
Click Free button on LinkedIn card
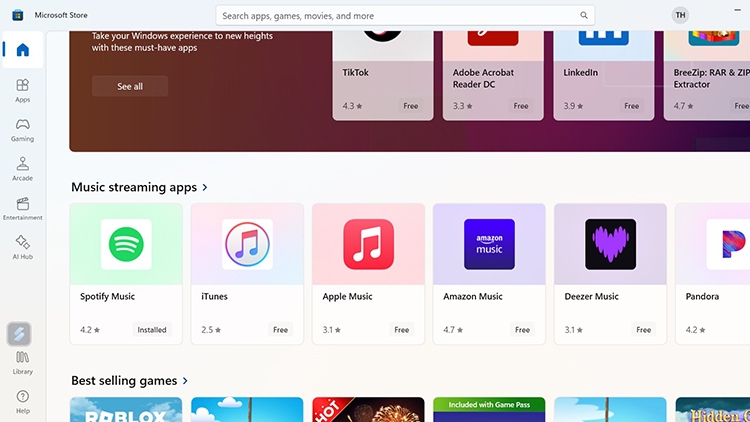(x=631, y=106)
